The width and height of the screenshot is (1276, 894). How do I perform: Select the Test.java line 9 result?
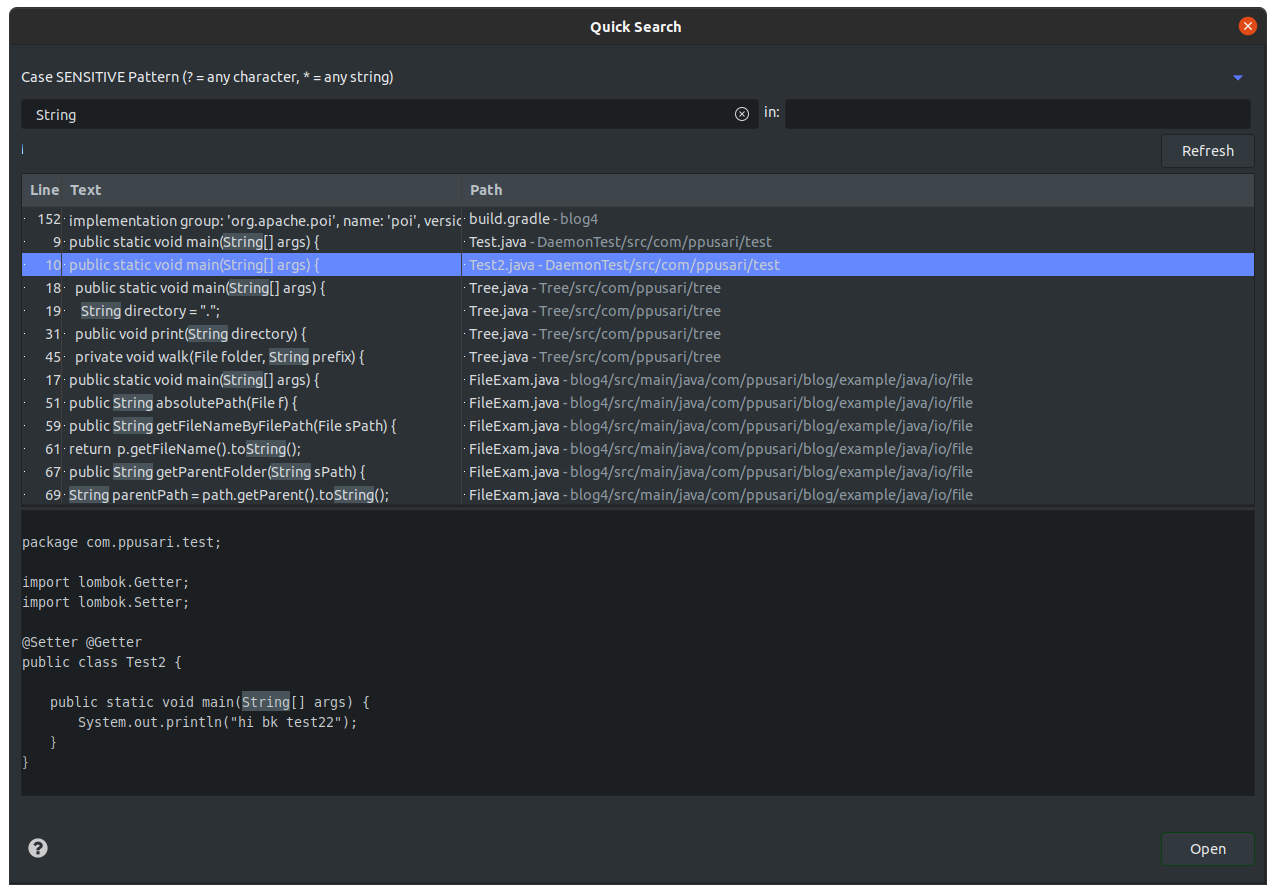coord(638,242)
